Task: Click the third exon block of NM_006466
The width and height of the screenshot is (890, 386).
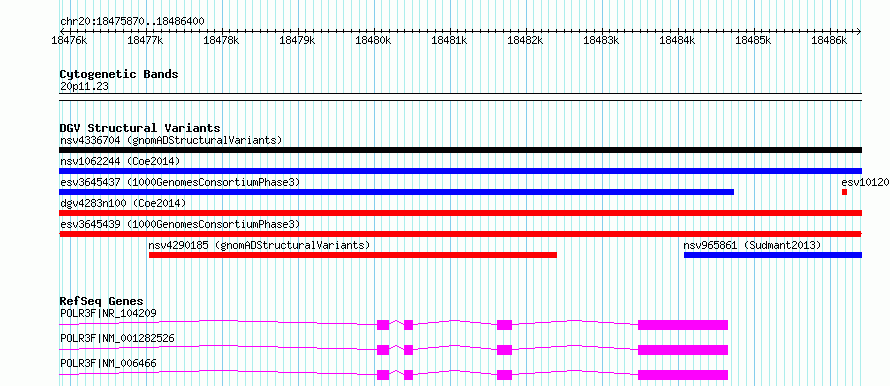Action: (505, 375)
